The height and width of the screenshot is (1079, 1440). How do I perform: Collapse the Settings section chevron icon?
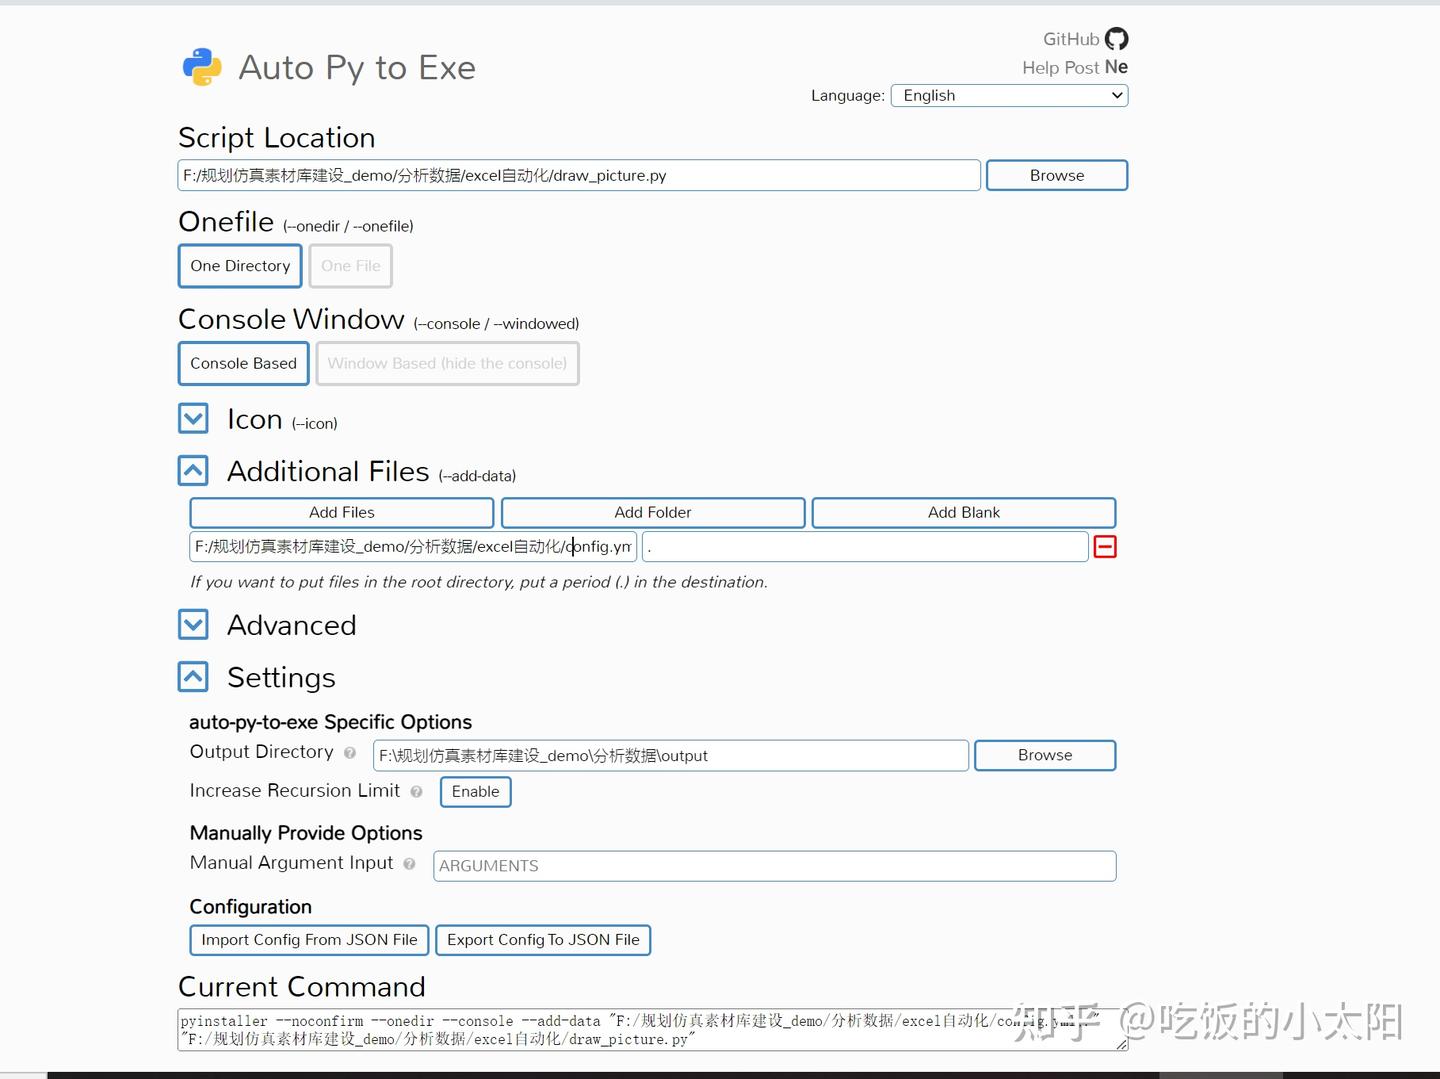(x=193, y=676)
